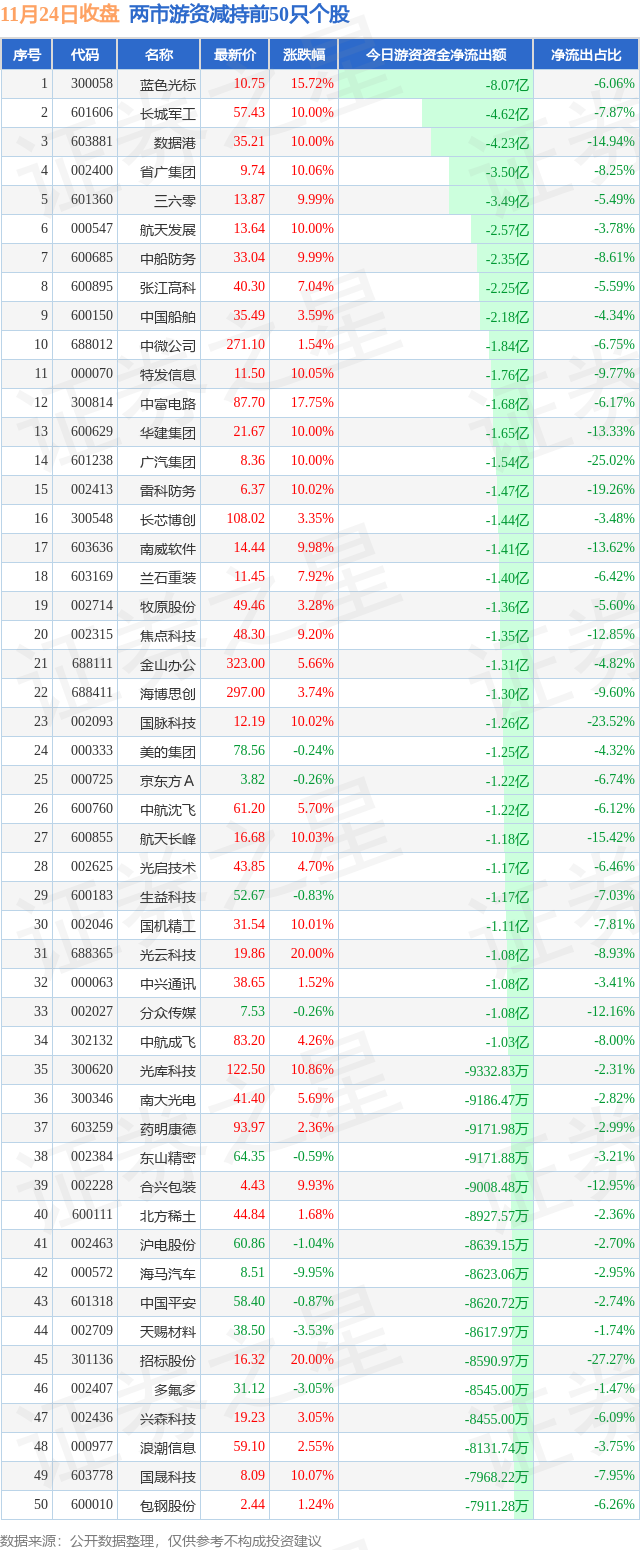Screen dimensions: 640x1550
Task: Click stock code 302132
Action: tap(92, 1041)
